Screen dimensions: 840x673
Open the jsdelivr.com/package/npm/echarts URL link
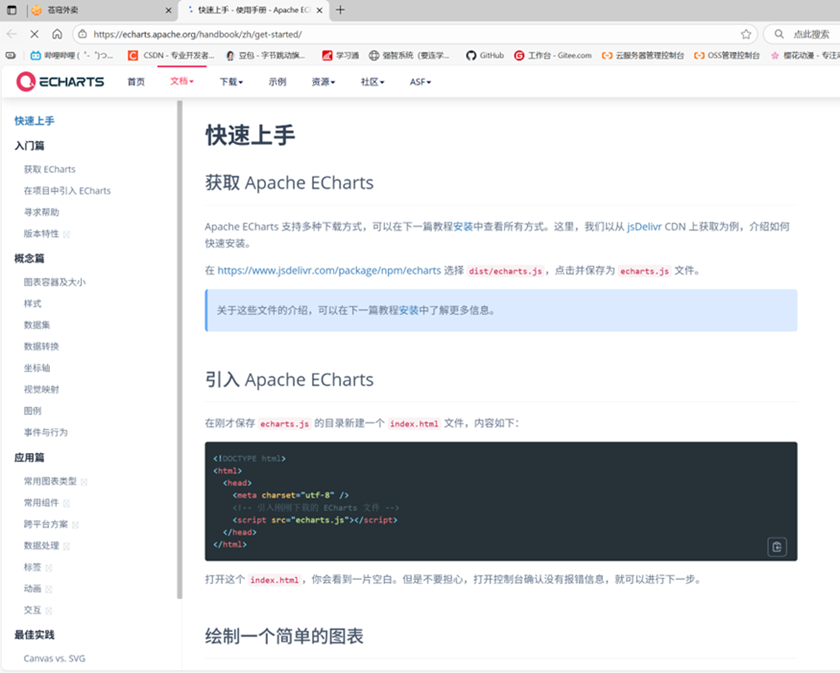click(329, 271)
